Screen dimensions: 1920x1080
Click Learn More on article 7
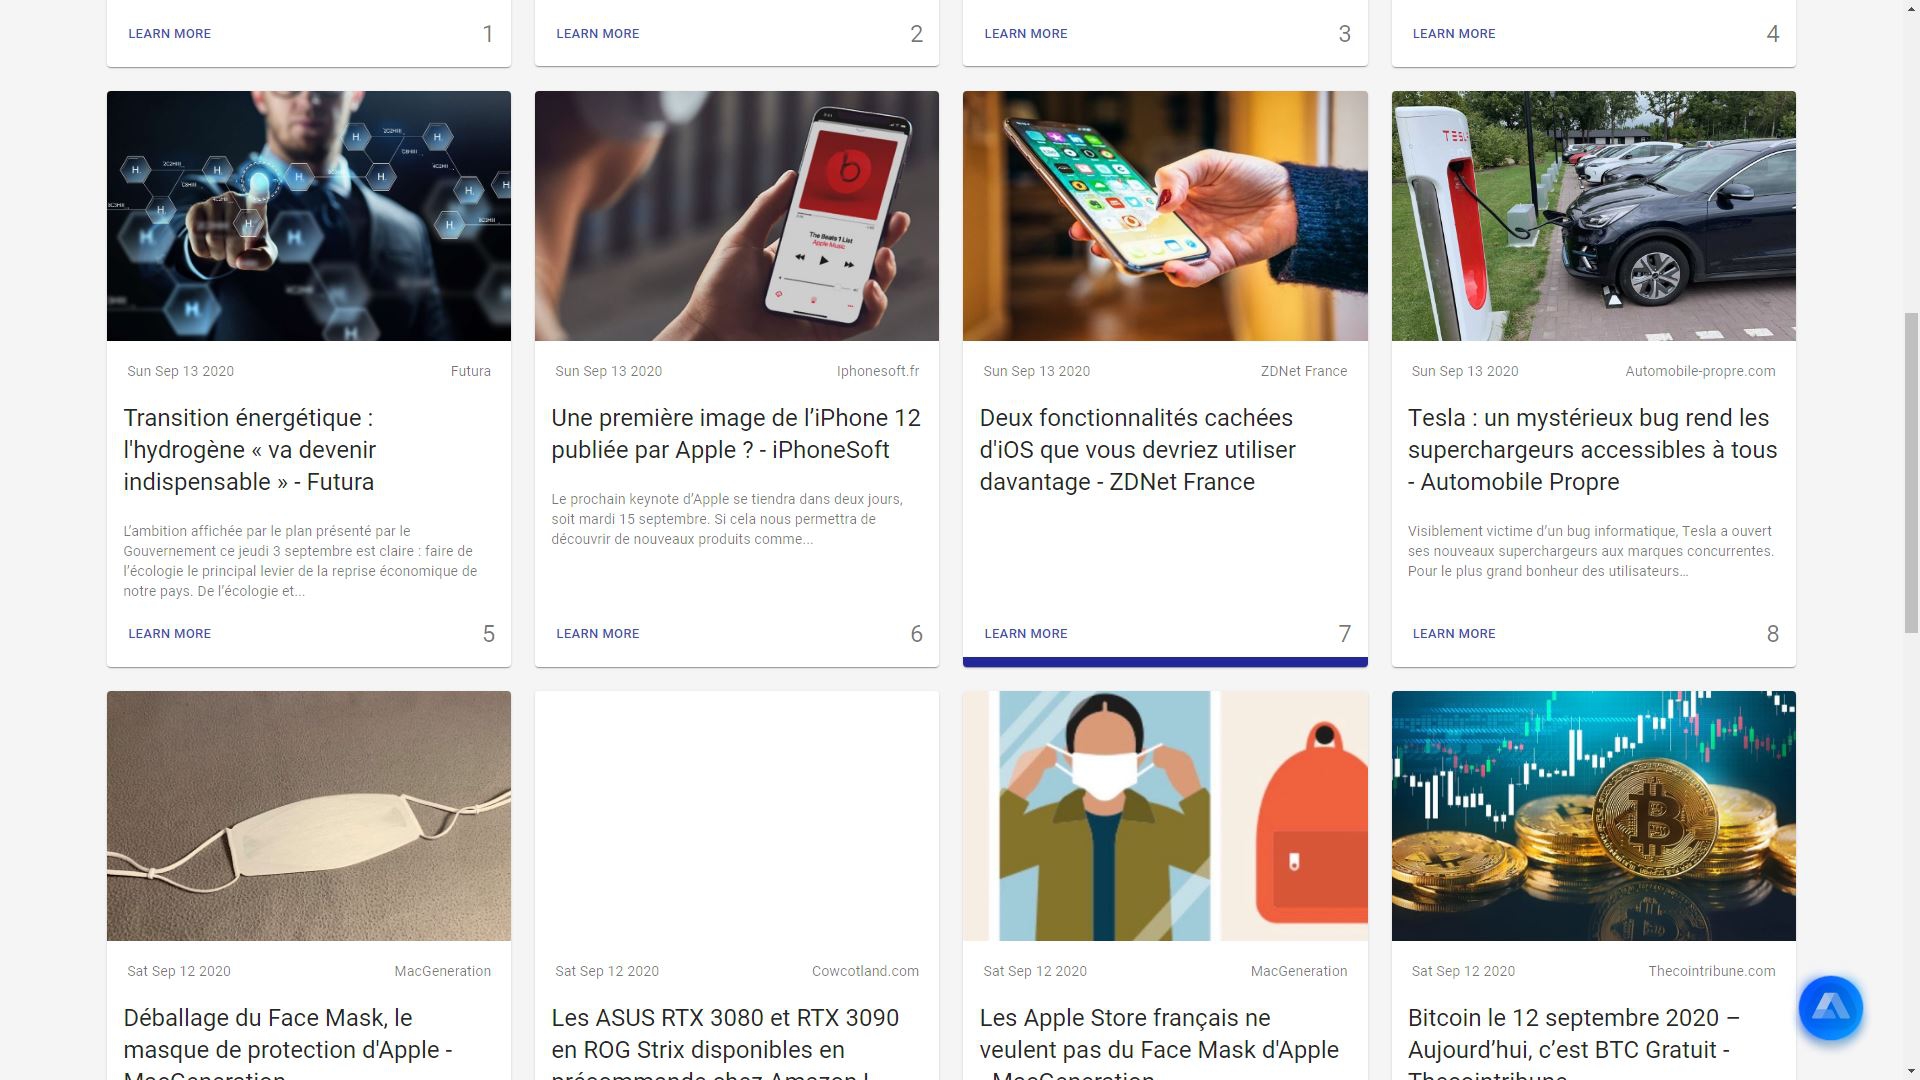(x=1025, y=634)
